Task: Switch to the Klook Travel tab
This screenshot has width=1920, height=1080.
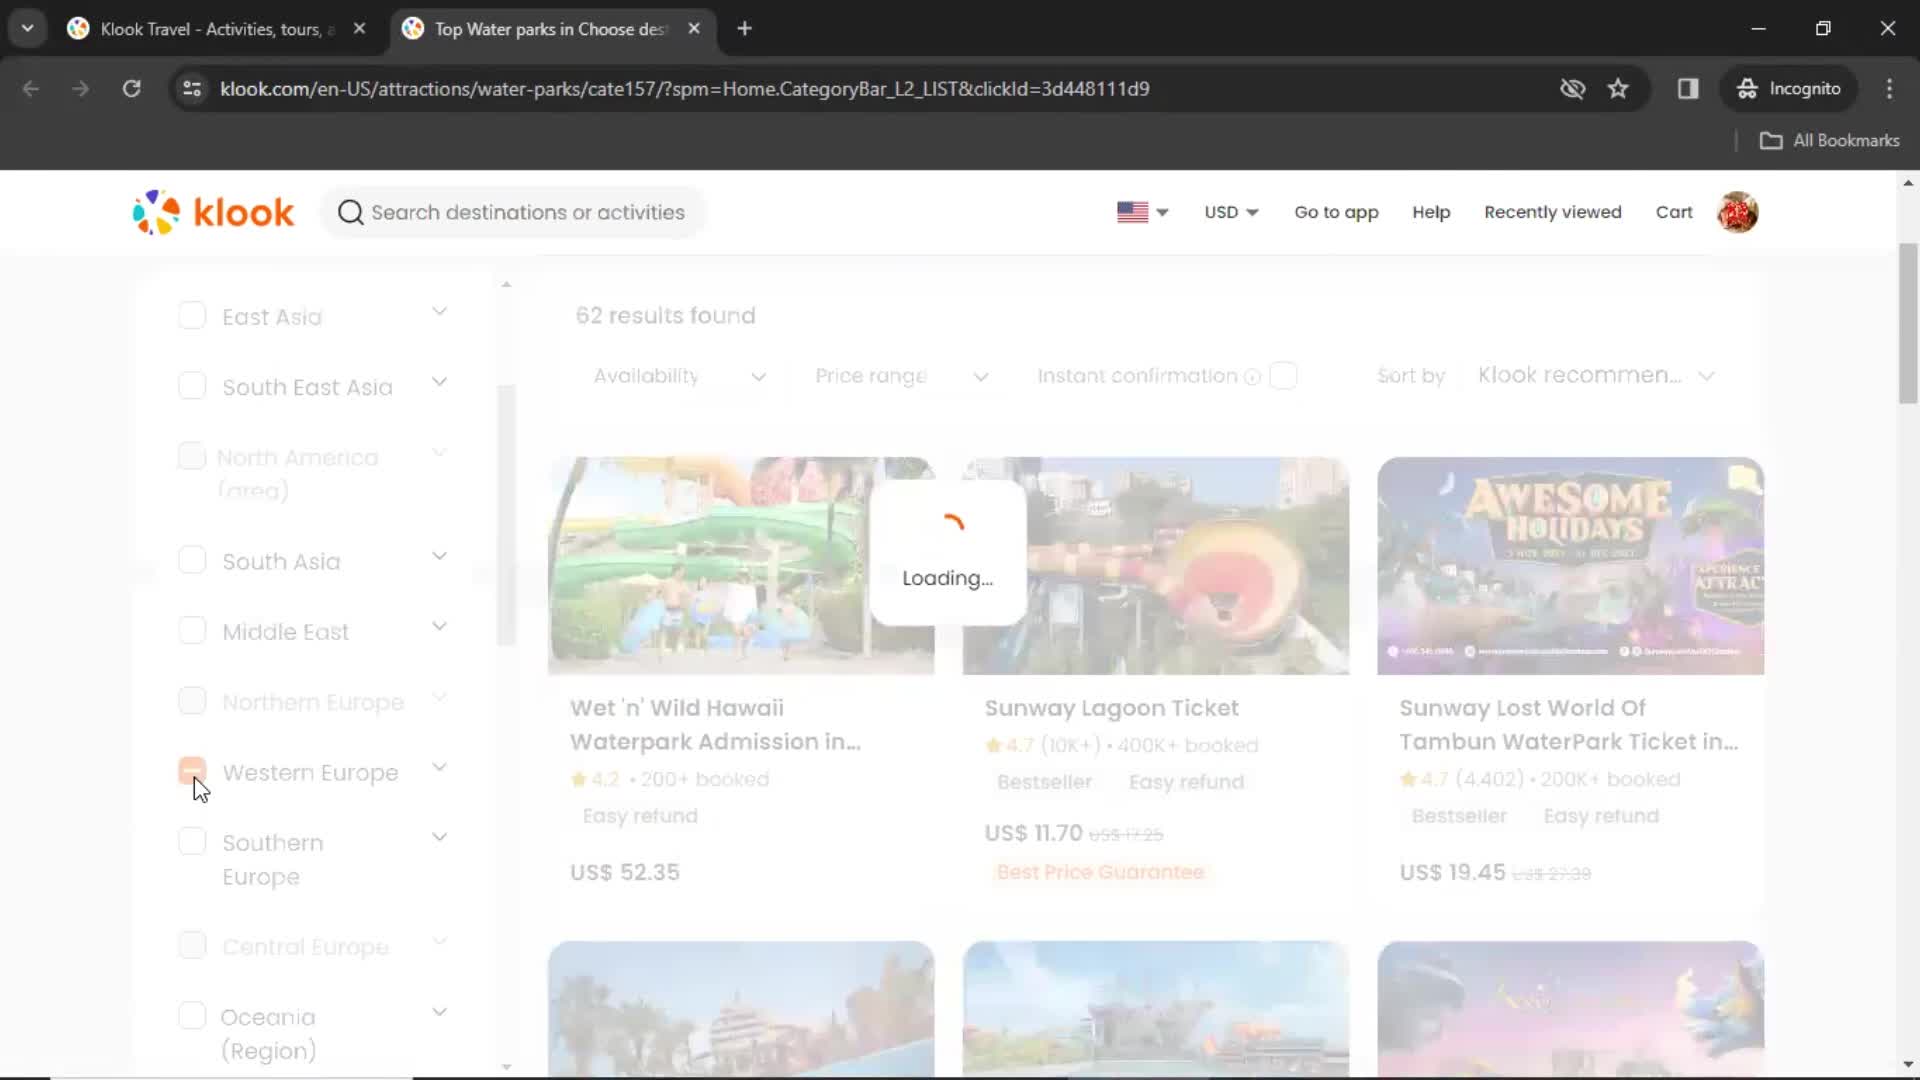Action: click(x=216, y=29)
